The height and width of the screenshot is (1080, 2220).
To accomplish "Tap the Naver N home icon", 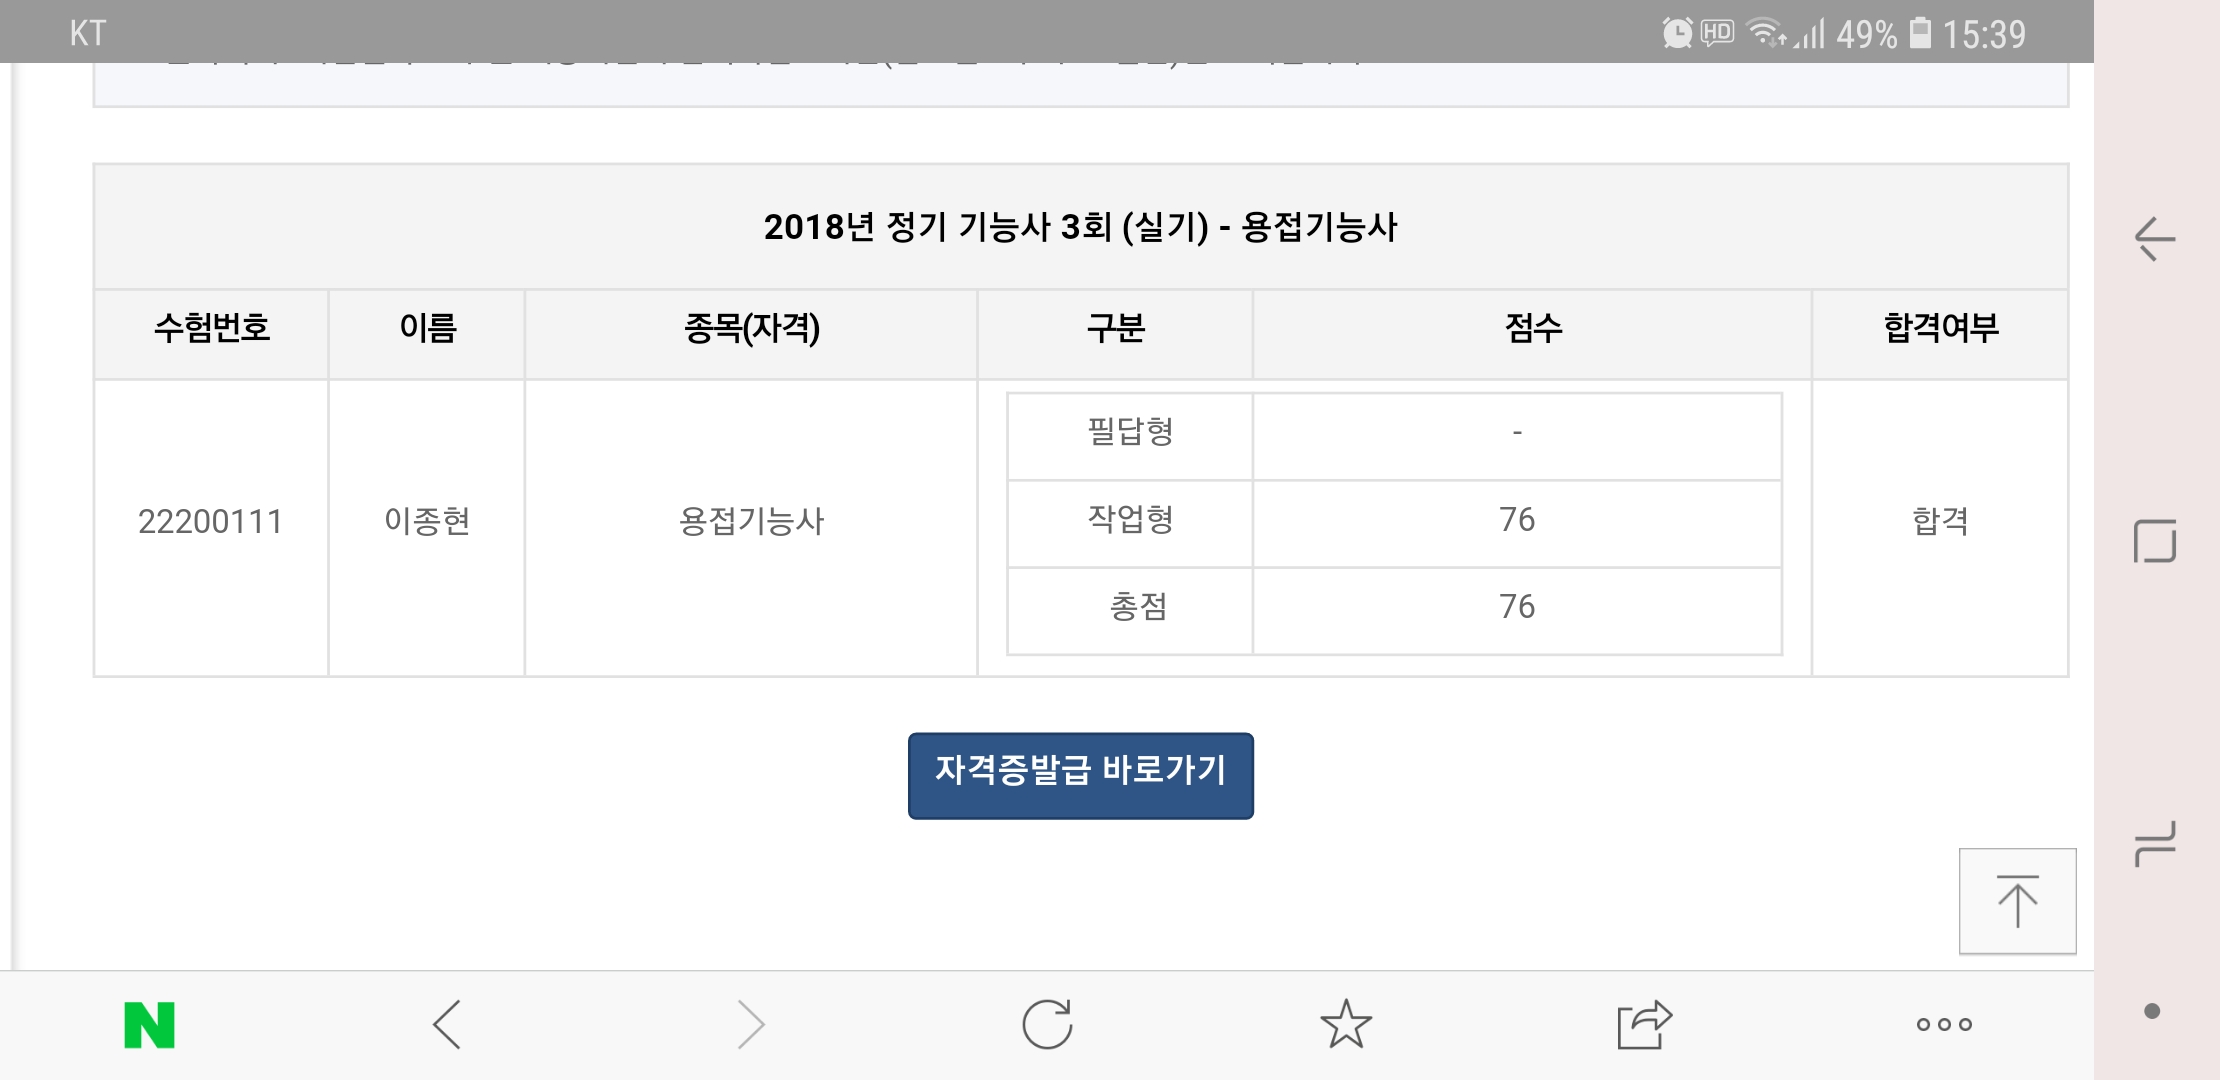I will (x=149, y=1025).
